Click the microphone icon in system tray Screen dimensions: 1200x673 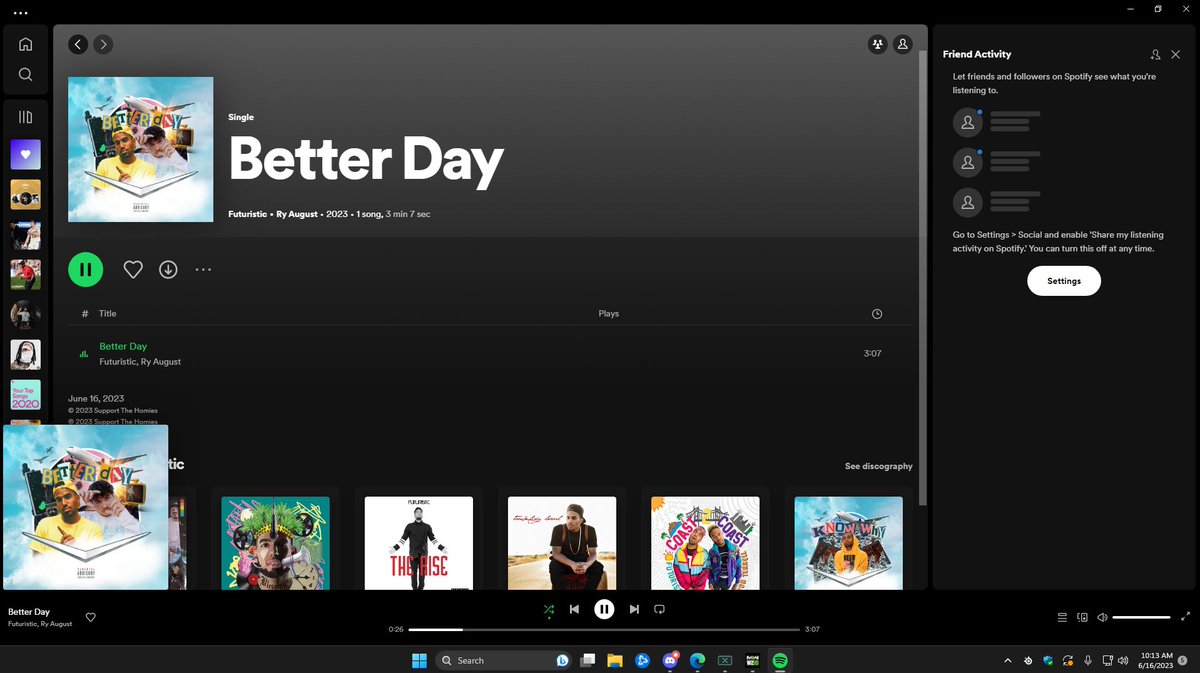(1088, 660)
